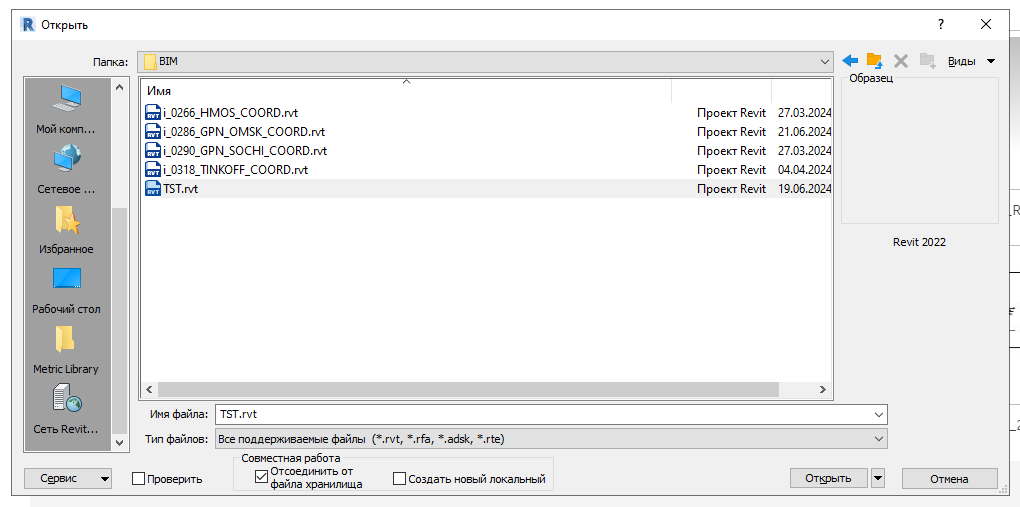
Task: Open the Виды views menu
Action: (x=971, y=61)
